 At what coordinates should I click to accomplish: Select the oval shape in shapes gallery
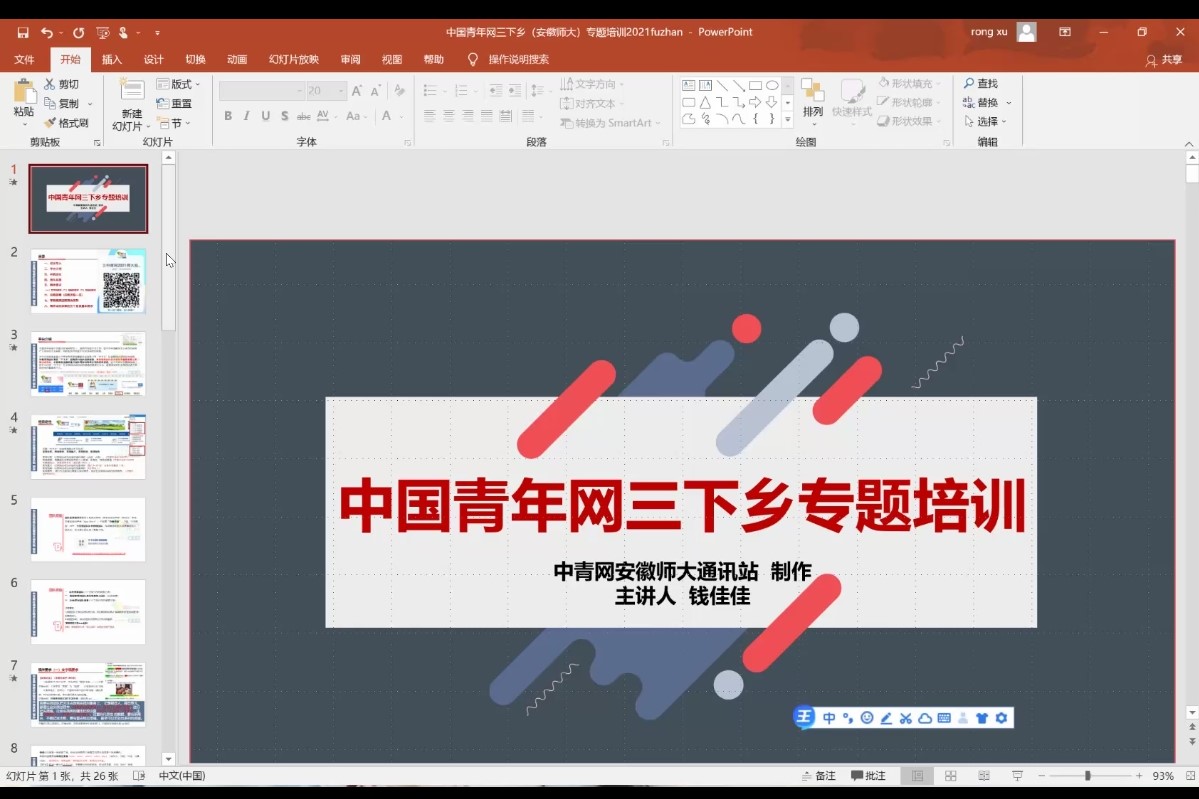pyautogui.click(x=772, y=86)
